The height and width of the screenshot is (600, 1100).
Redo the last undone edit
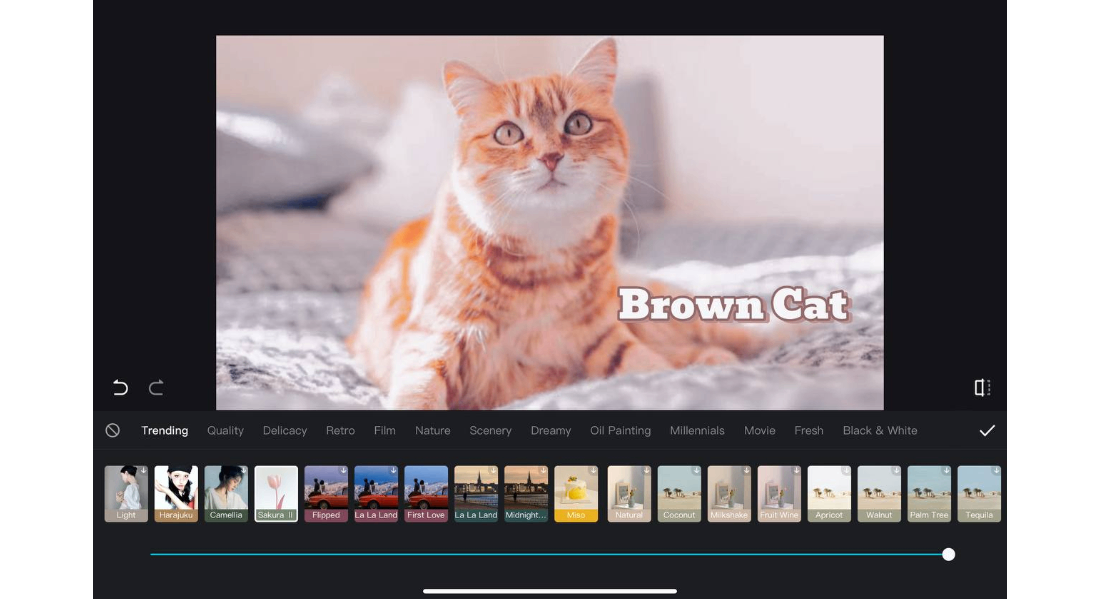(x=156, y=387)
